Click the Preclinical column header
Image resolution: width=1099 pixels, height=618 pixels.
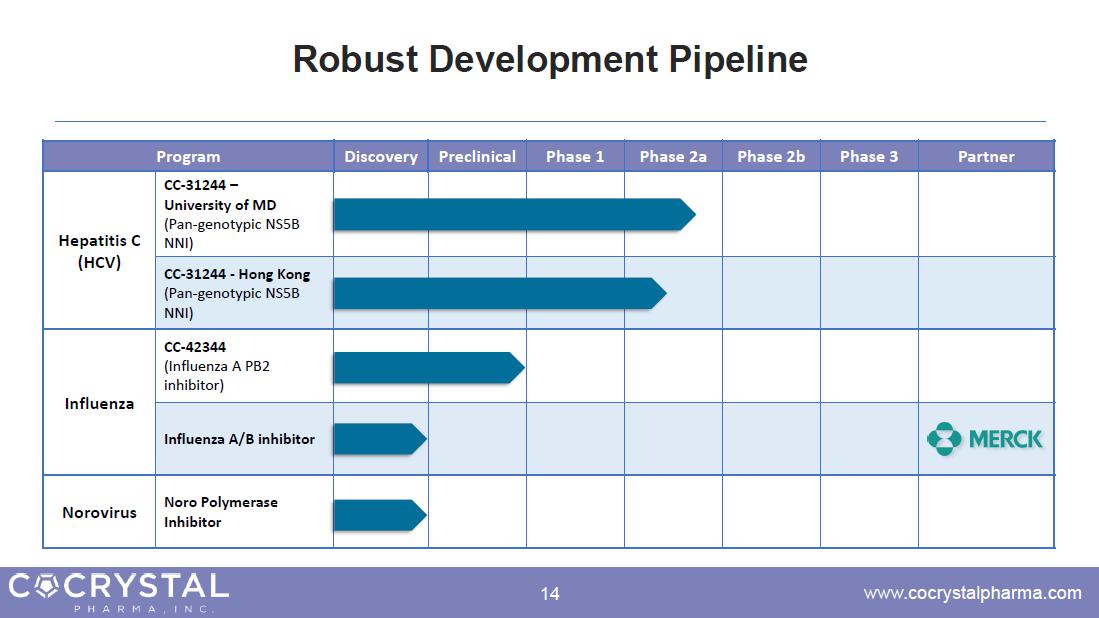pos(477,156)
